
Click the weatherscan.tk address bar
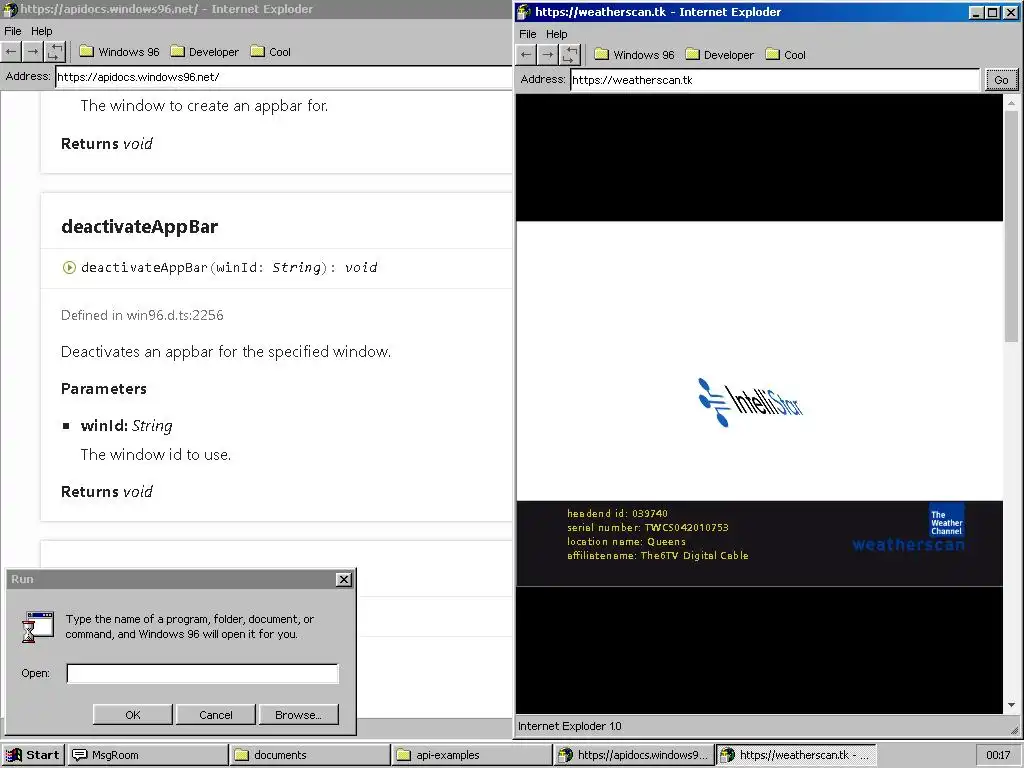point(775,80)
